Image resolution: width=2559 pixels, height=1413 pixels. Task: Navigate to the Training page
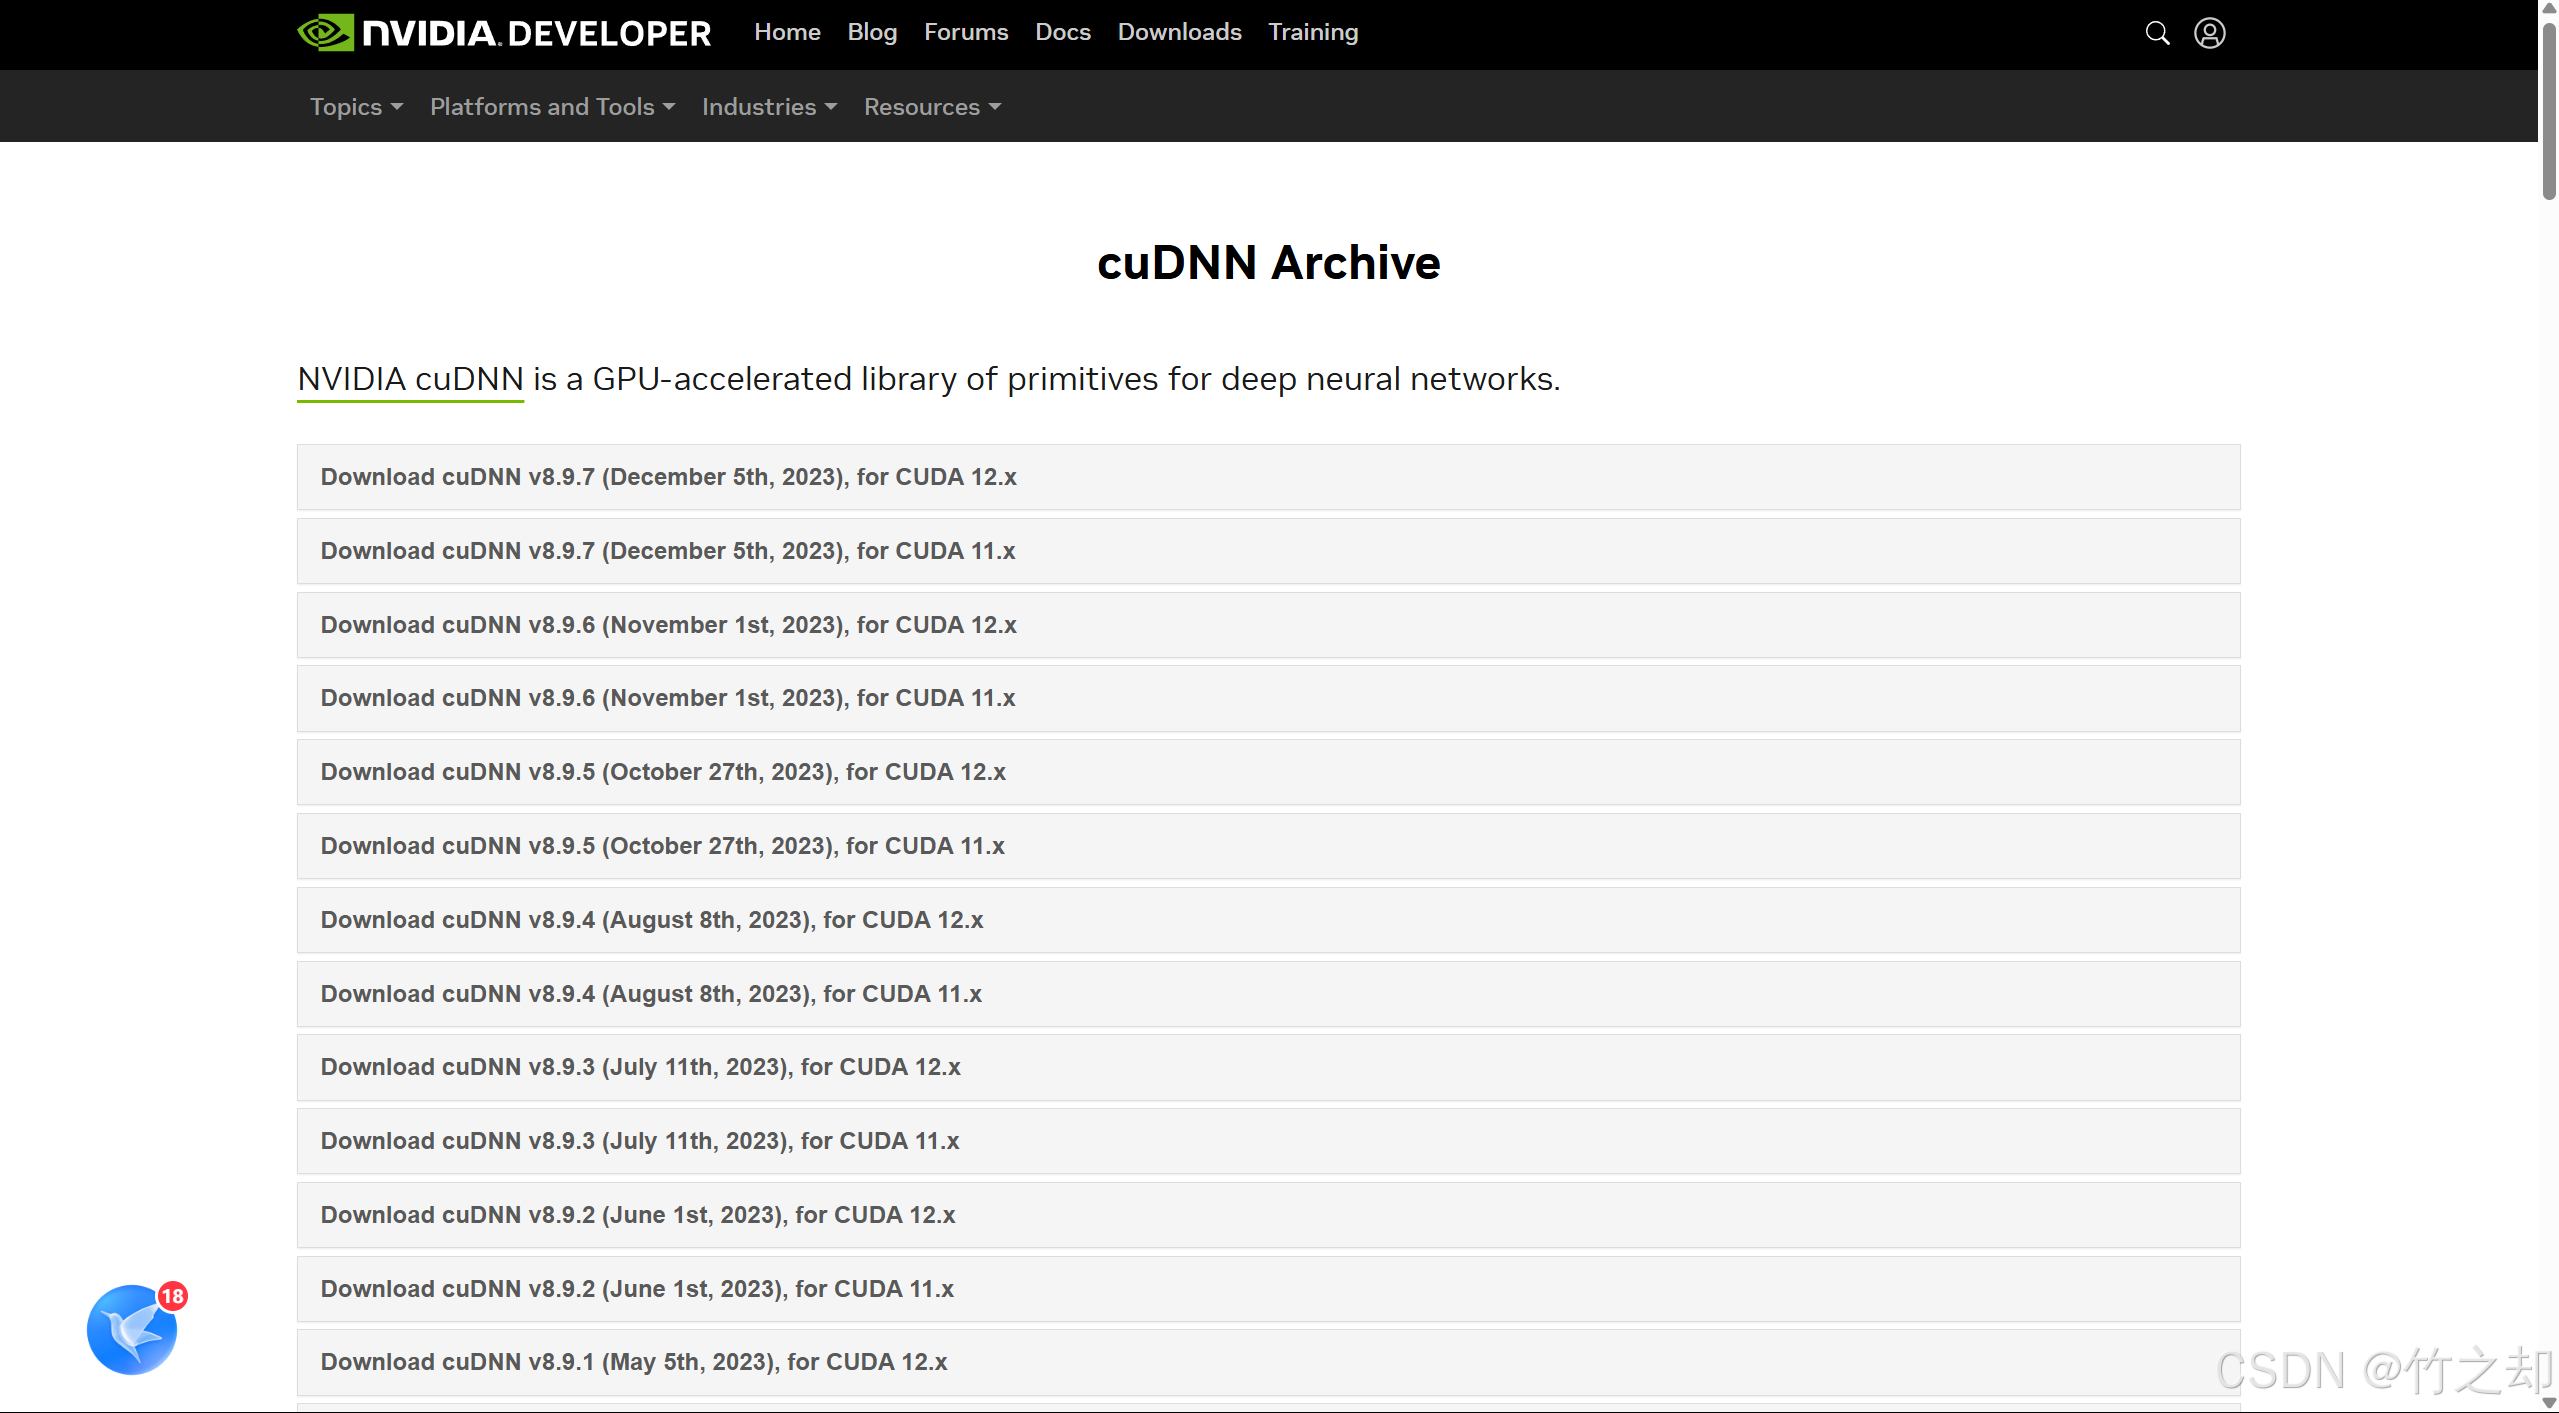click(1312, 33)
